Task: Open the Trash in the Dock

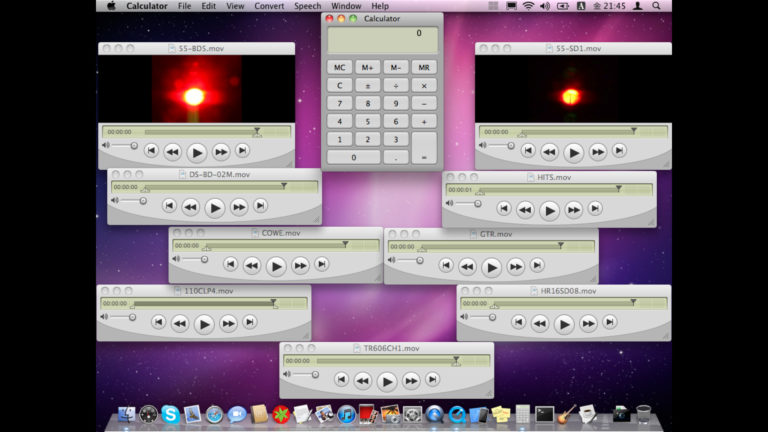Action: coord(643,414)
